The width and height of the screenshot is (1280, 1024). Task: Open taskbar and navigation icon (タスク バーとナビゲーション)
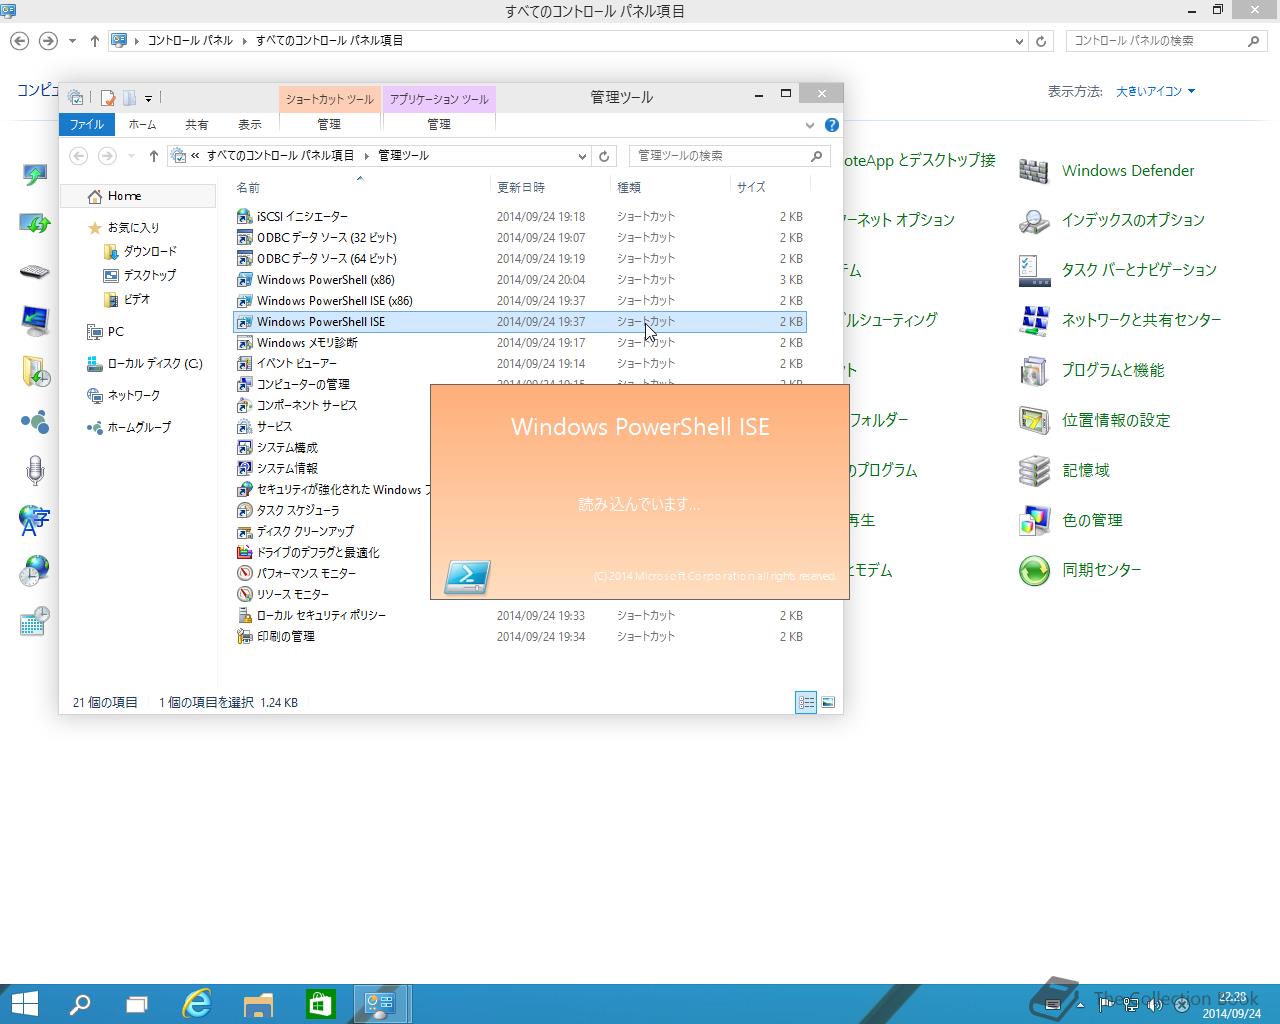pyautogui.click(x=1033, y=271)
